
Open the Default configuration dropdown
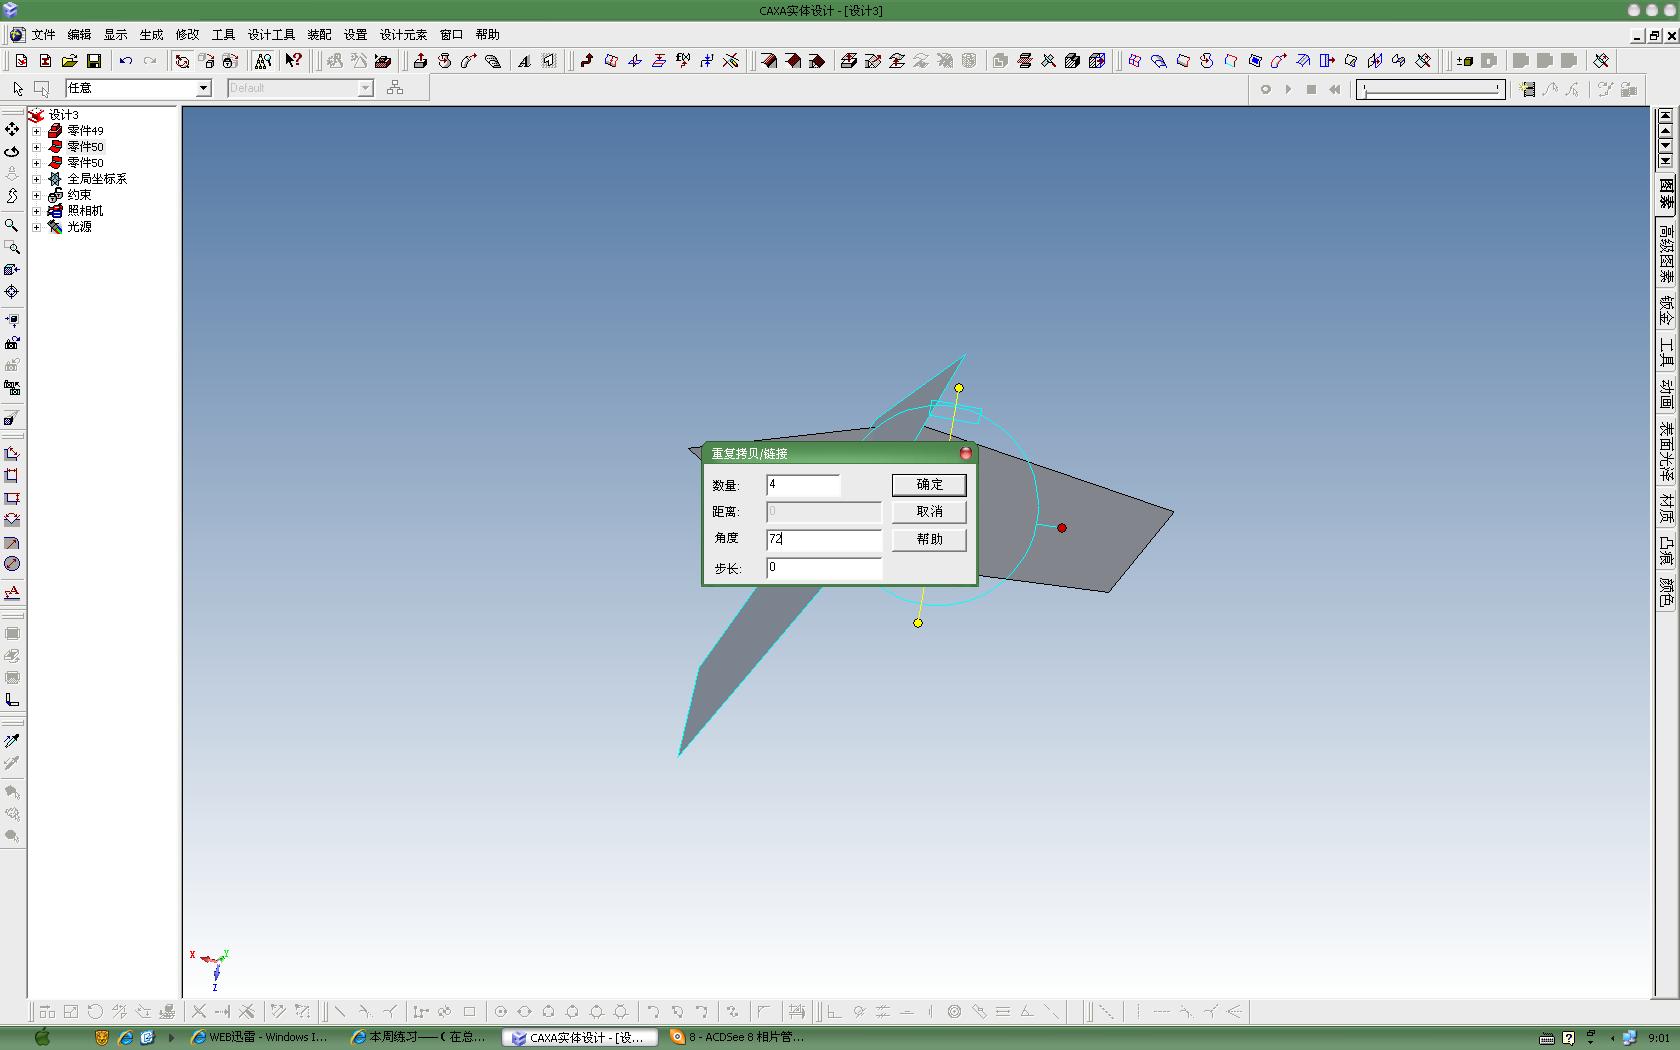coord(365,88)
